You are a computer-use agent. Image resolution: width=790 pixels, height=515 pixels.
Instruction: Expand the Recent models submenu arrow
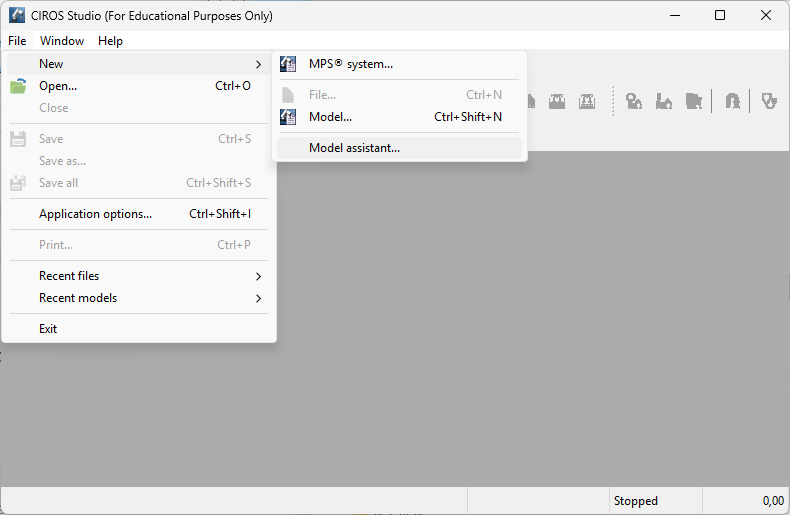click(258, 298)
